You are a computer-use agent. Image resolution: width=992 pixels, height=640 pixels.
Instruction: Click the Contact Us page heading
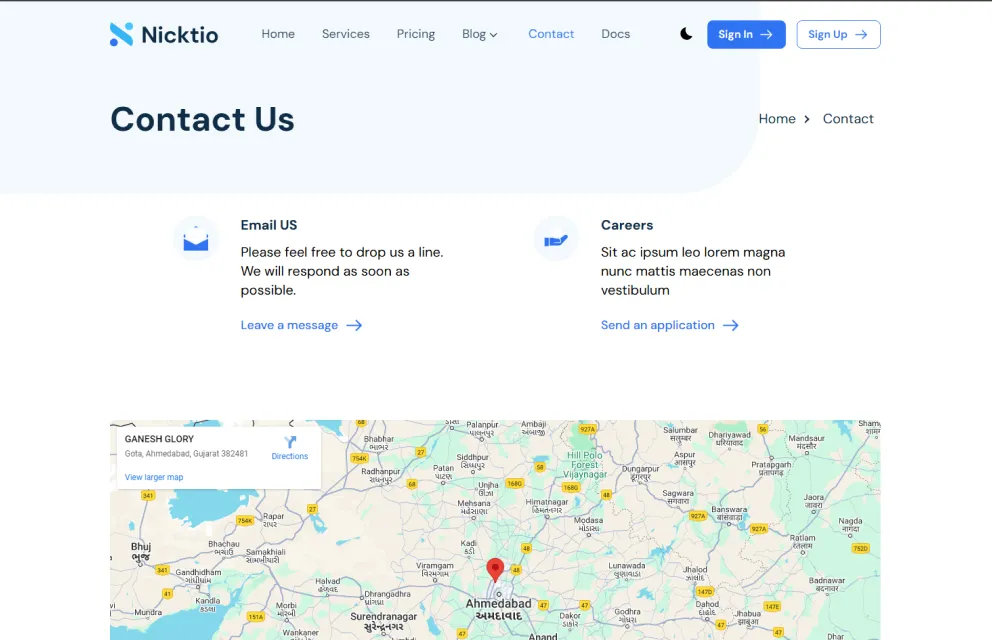[x=202, y=119]
